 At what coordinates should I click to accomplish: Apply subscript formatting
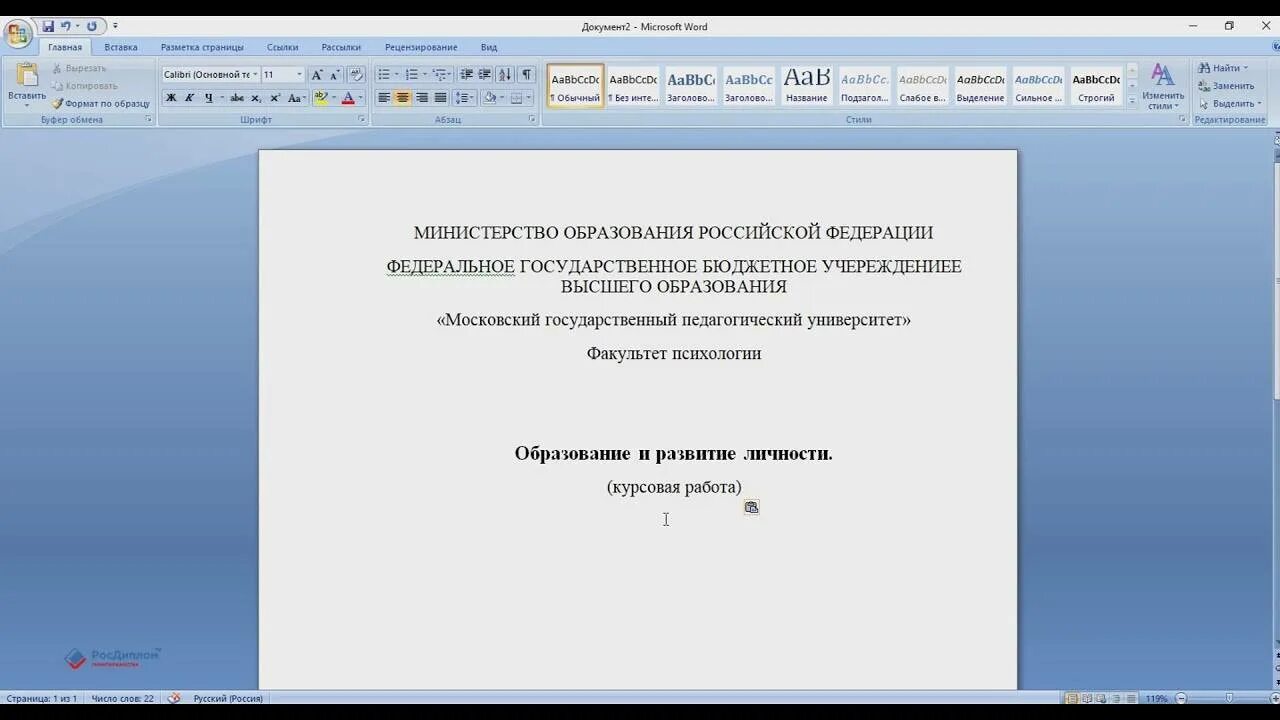point(256,98)
